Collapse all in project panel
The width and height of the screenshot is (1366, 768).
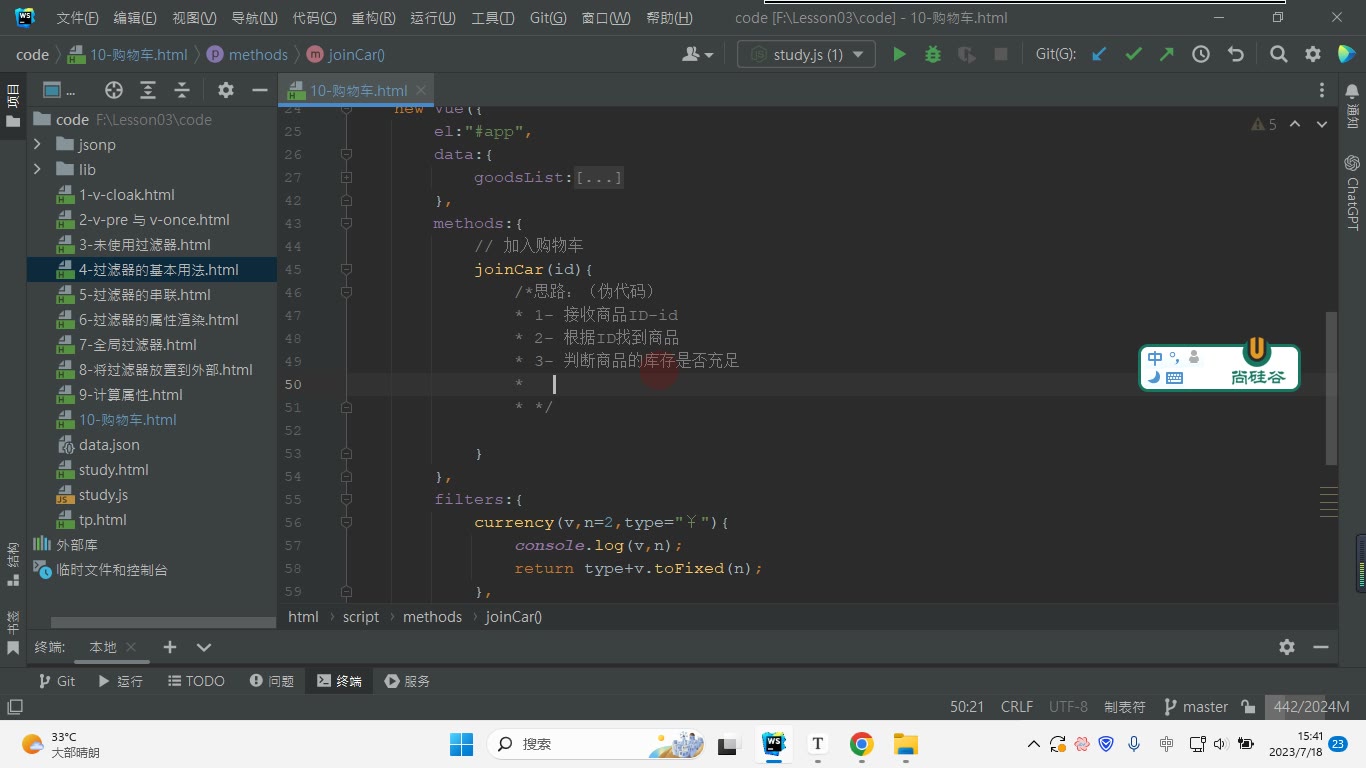(x=182, y=90)
